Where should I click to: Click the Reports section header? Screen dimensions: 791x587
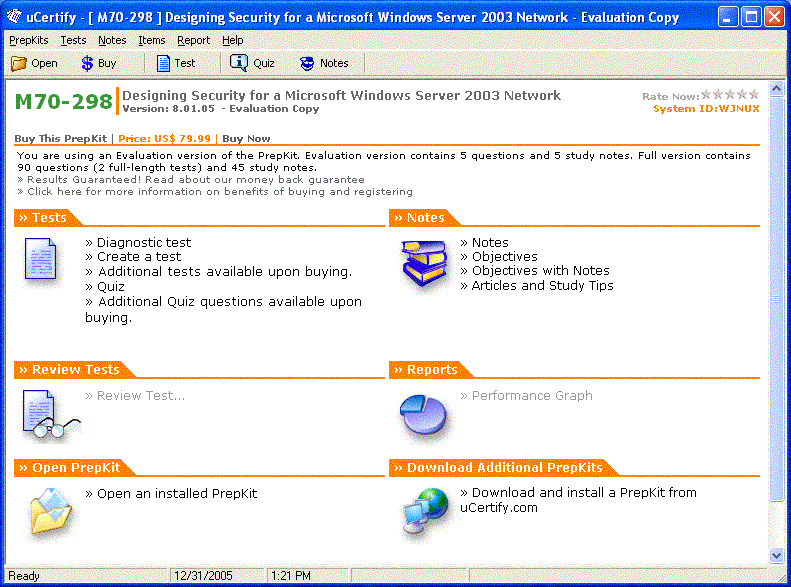(x=432, y=370)
